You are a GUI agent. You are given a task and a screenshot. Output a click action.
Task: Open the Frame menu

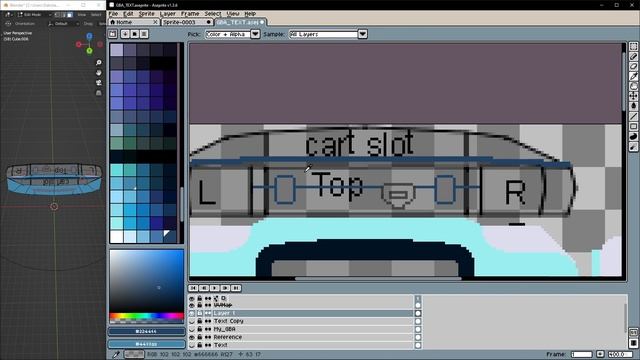(x=190, y=14)
